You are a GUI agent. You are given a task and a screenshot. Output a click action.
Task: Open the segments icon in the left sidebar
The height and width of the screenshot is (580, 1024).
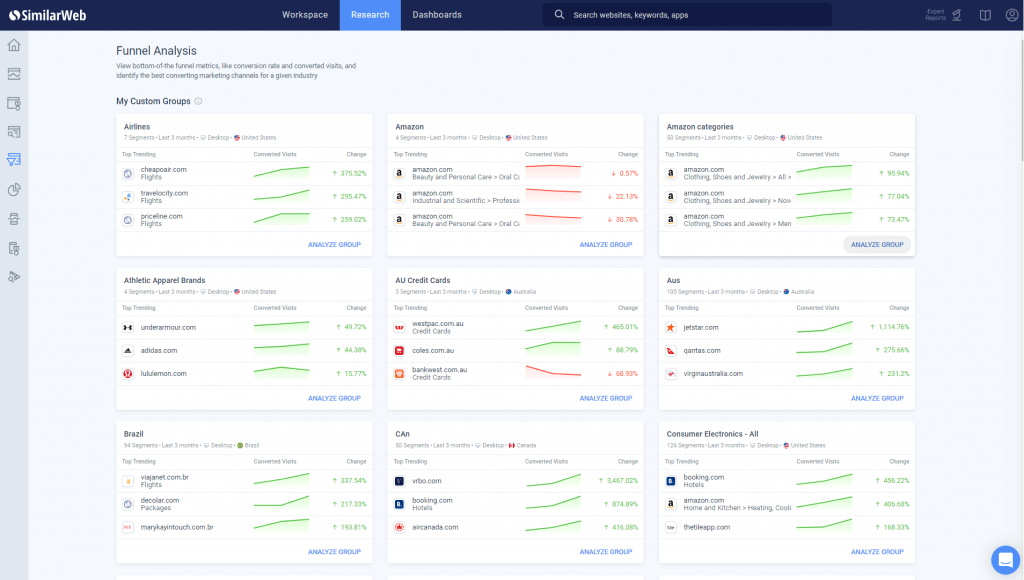coord(14,217)
